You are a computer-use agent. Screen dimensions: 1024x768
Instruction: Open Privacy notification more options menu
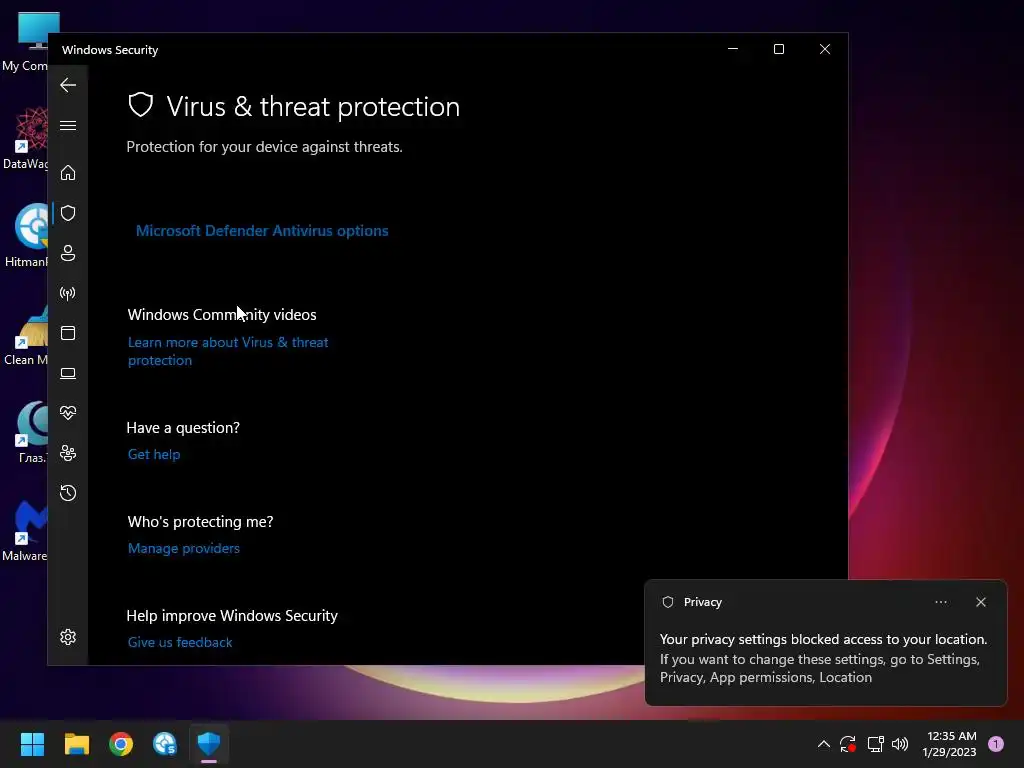tap(941, 602)
